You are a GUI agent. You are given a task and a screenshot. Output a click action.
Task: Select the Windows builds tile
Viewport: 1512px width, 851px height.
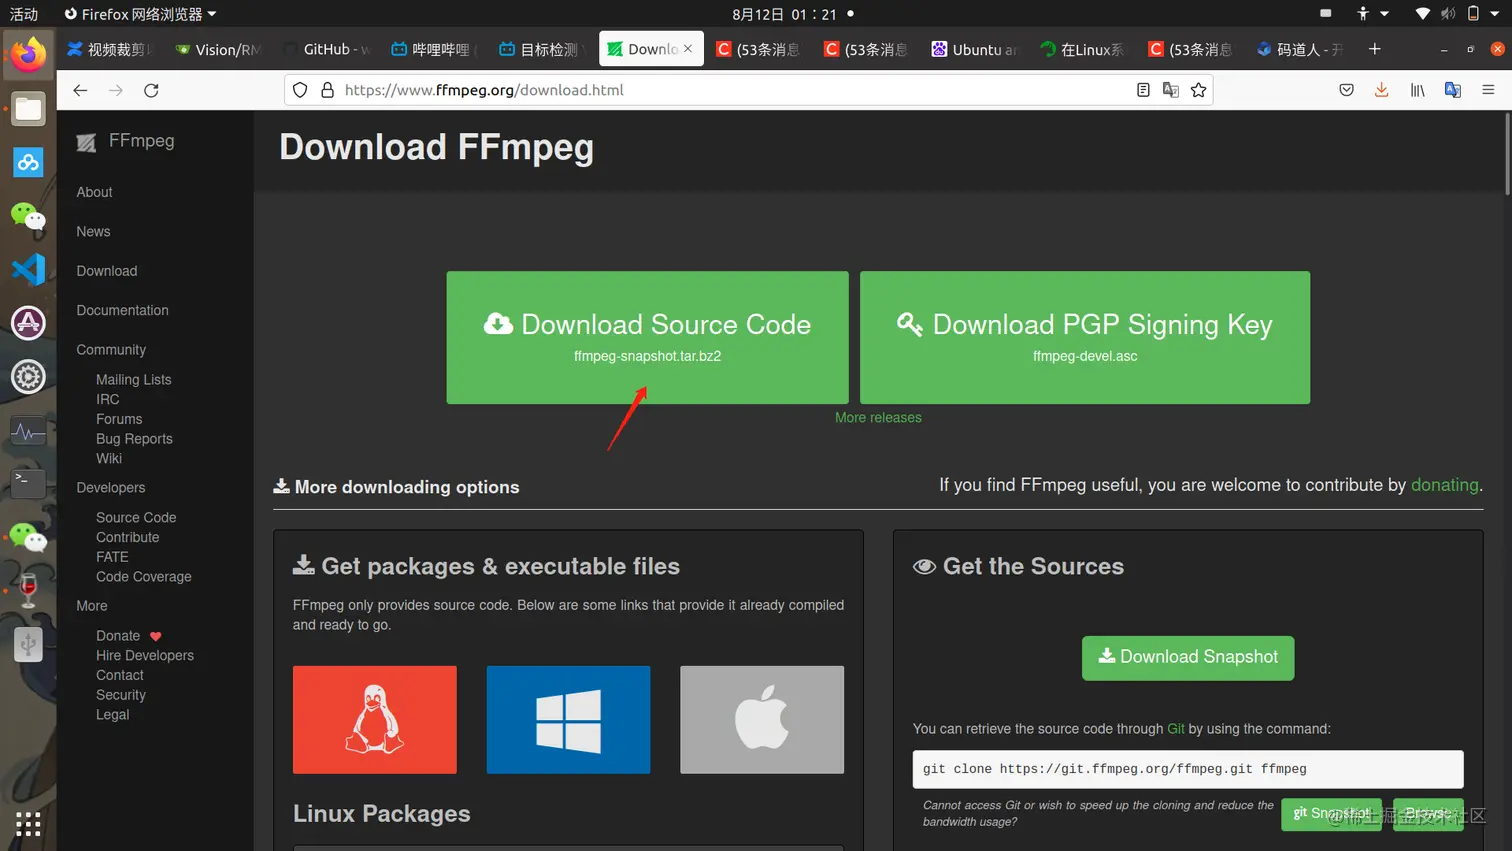coord(568,720)
